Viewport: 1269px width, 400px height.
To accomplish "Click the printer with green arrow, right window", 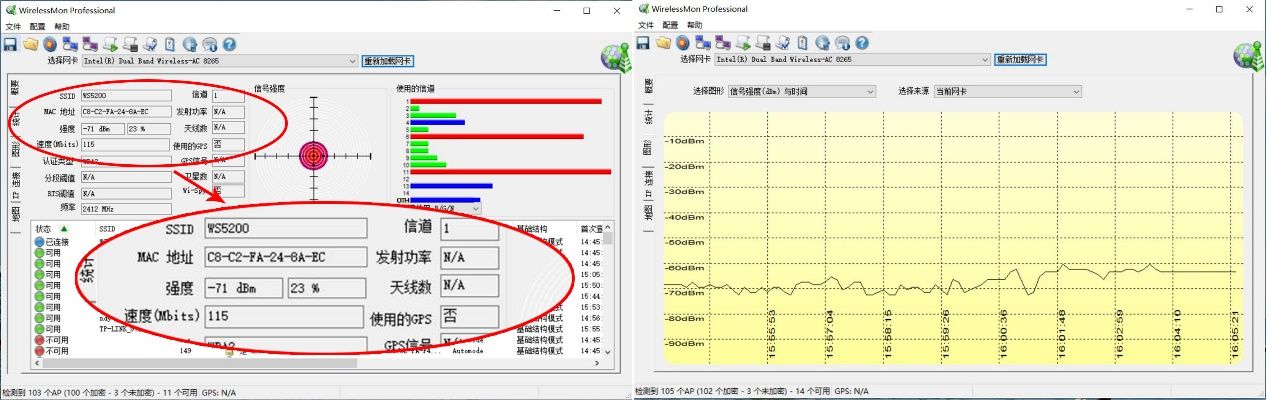I will pos(744,43).
